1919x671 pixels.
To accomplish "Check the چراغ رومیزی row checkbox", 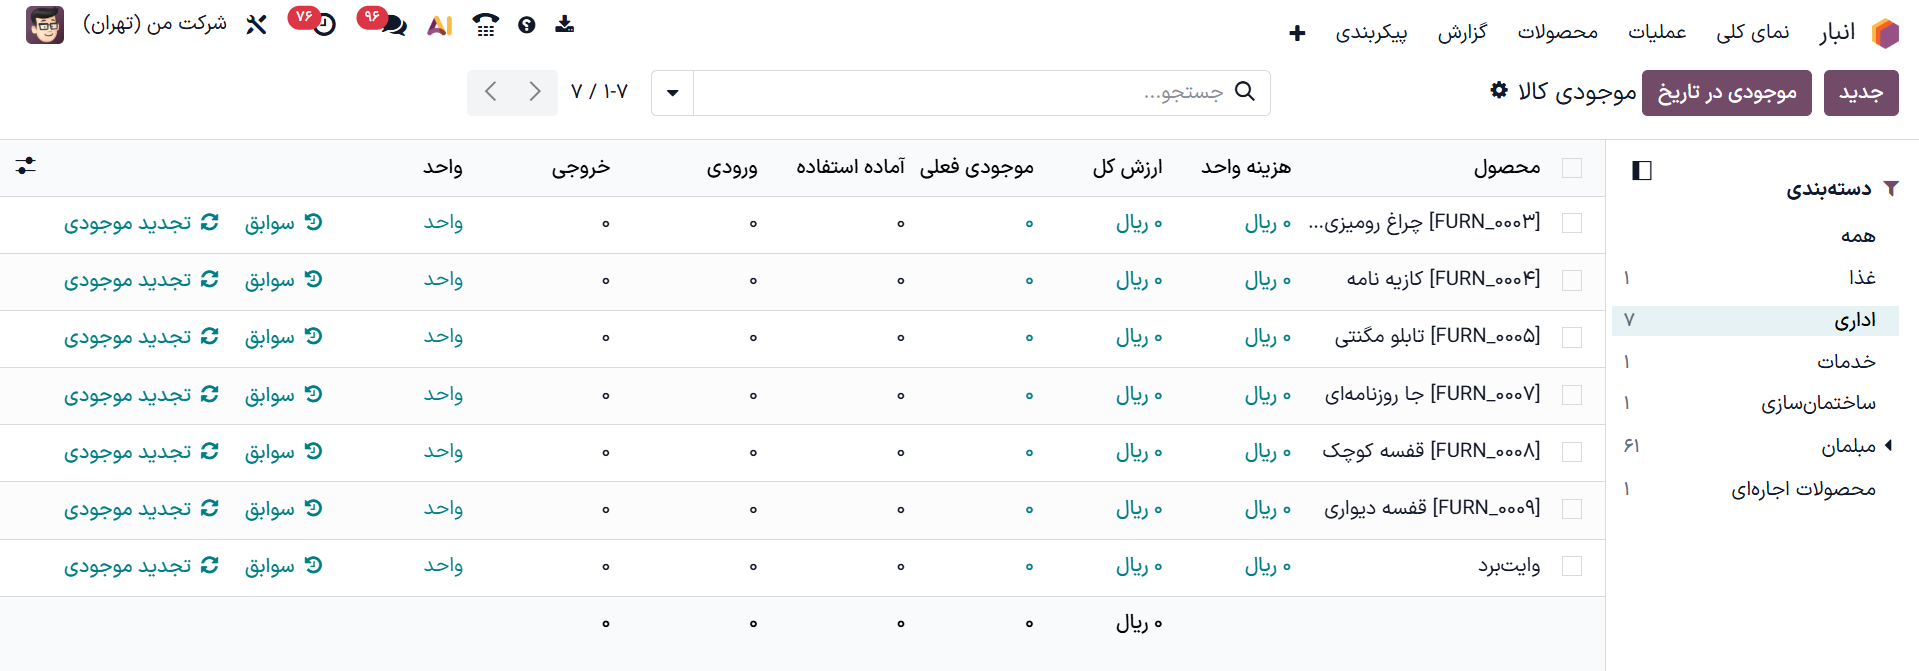I will [x=1572, y=223].
